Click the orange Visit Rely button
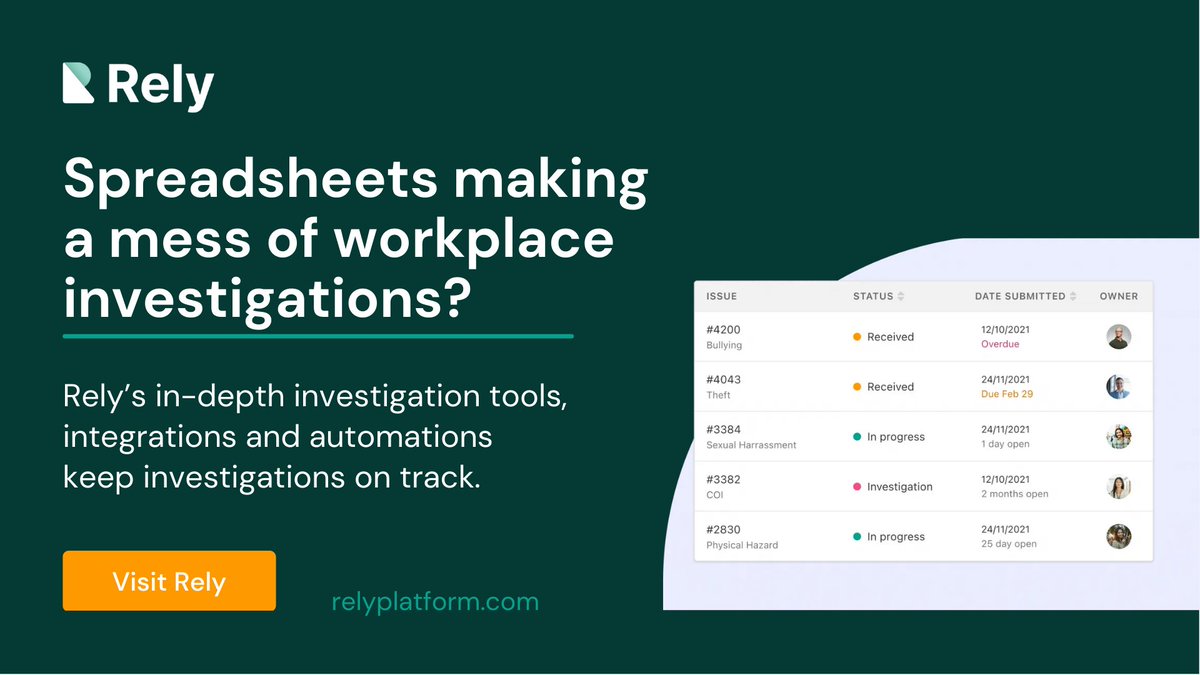This screenshot has width=1200, height=675. point(169,581)
